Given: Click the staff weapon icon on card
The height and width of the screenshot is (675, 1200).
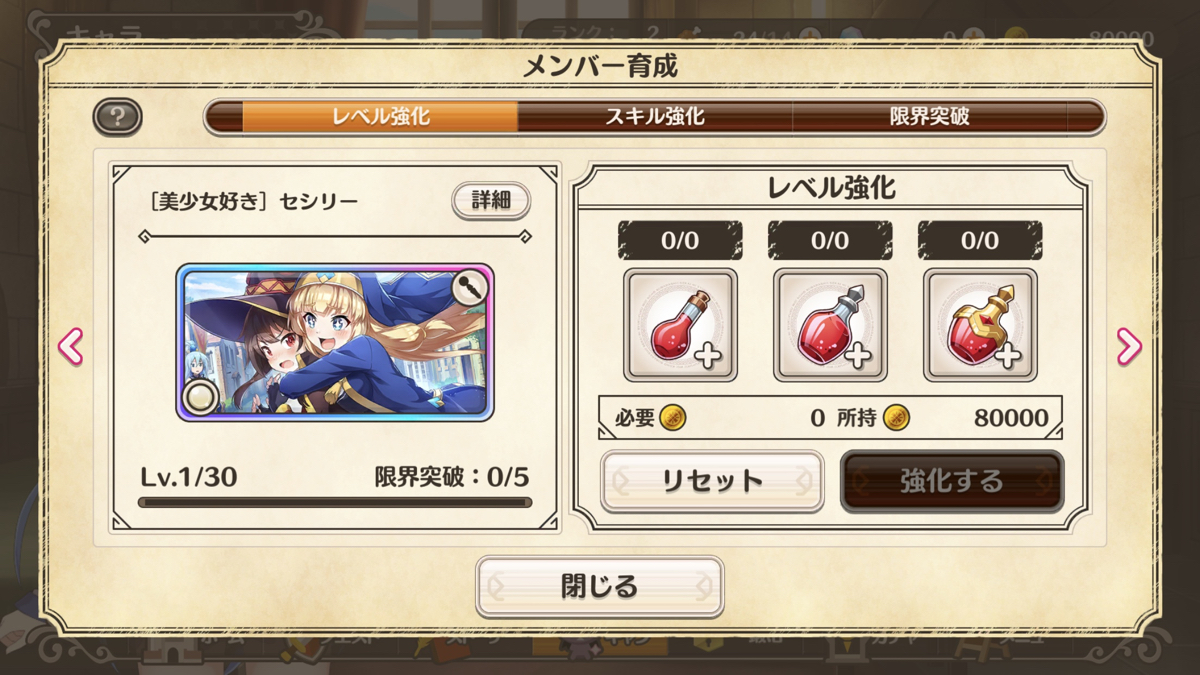Looking at the screenshot, I should pos(471,288).
